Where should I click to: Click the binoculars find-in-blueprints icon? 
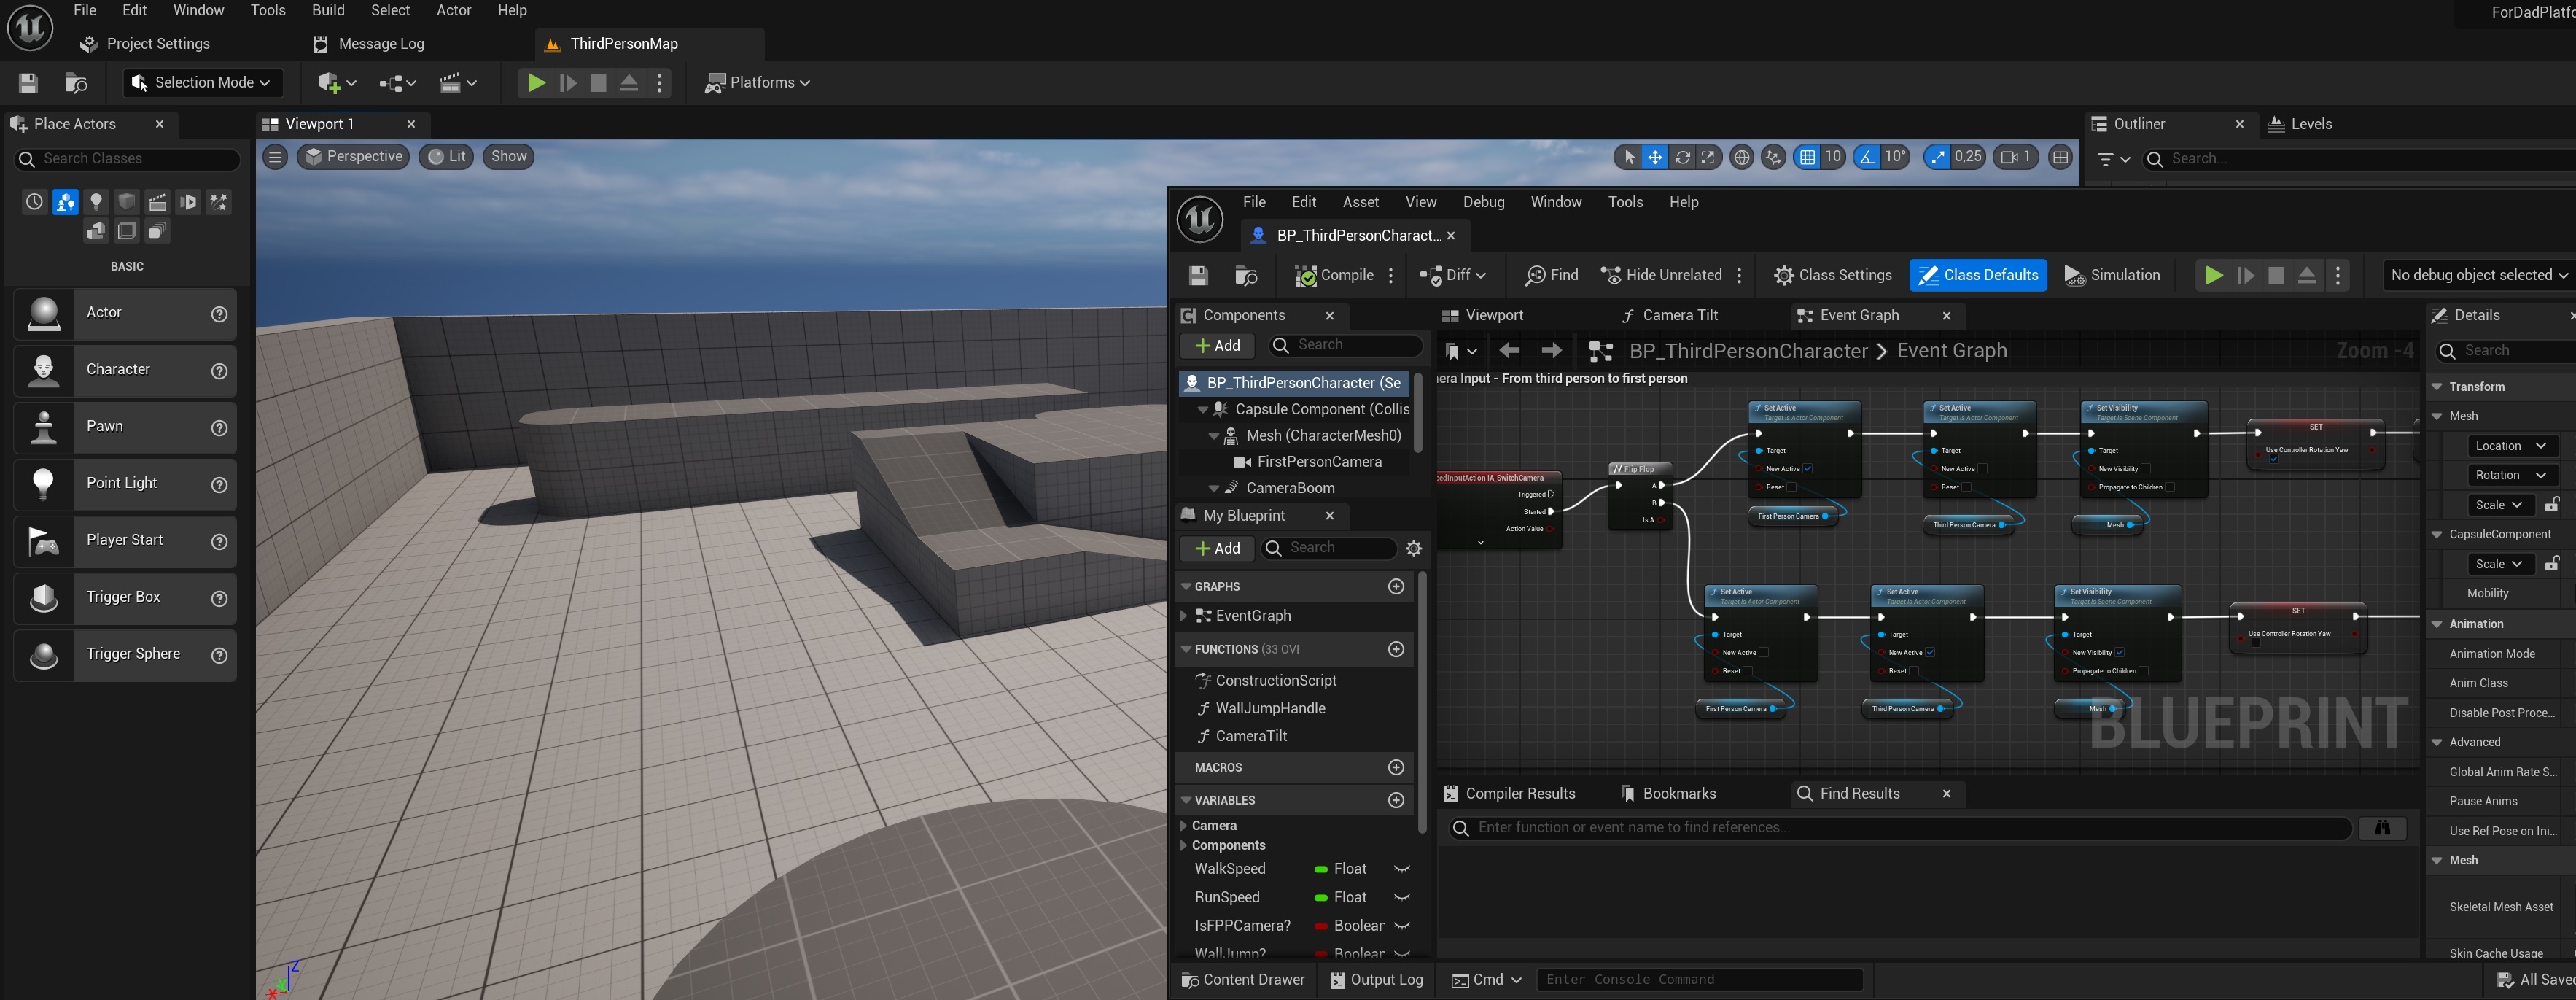[x=2382, y=828]
